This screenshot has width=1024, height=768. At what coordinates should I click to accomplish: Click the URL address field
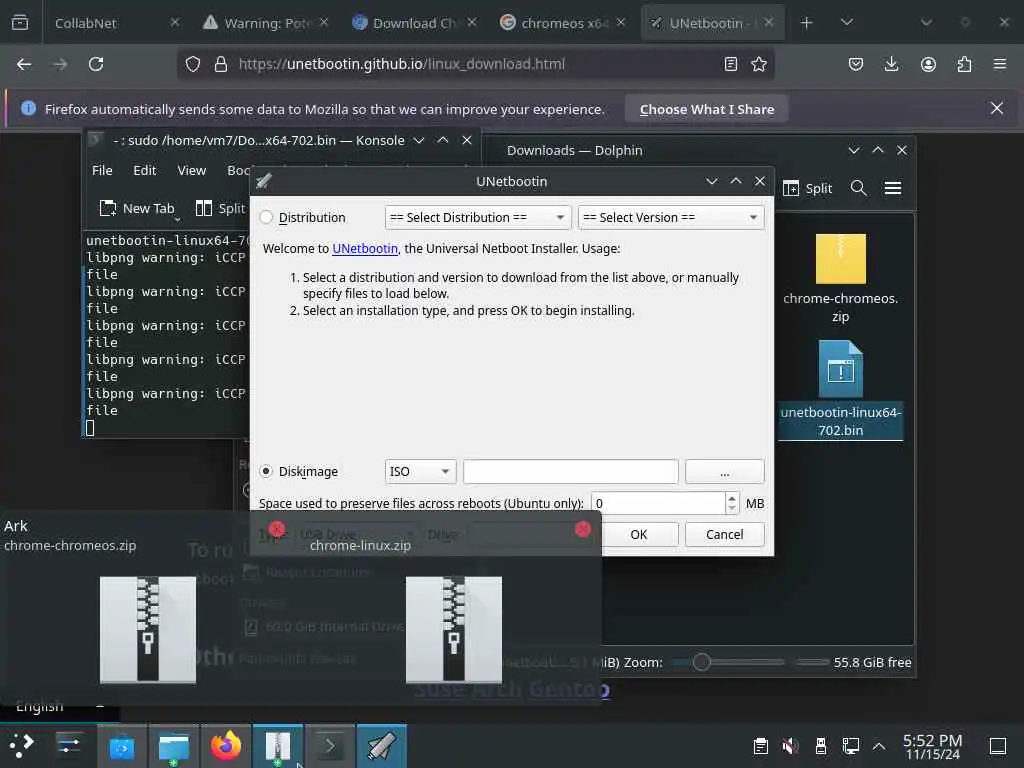click(x=477, y=64)
